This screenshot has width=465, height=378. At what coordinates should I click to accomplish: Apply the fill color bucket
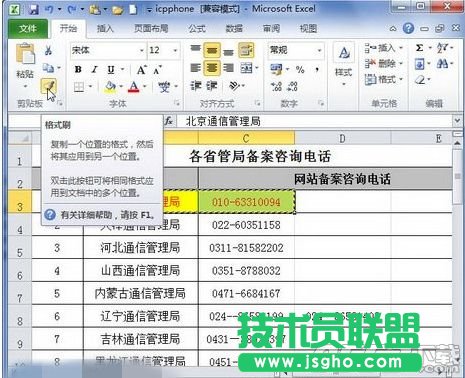click(110, 87)
